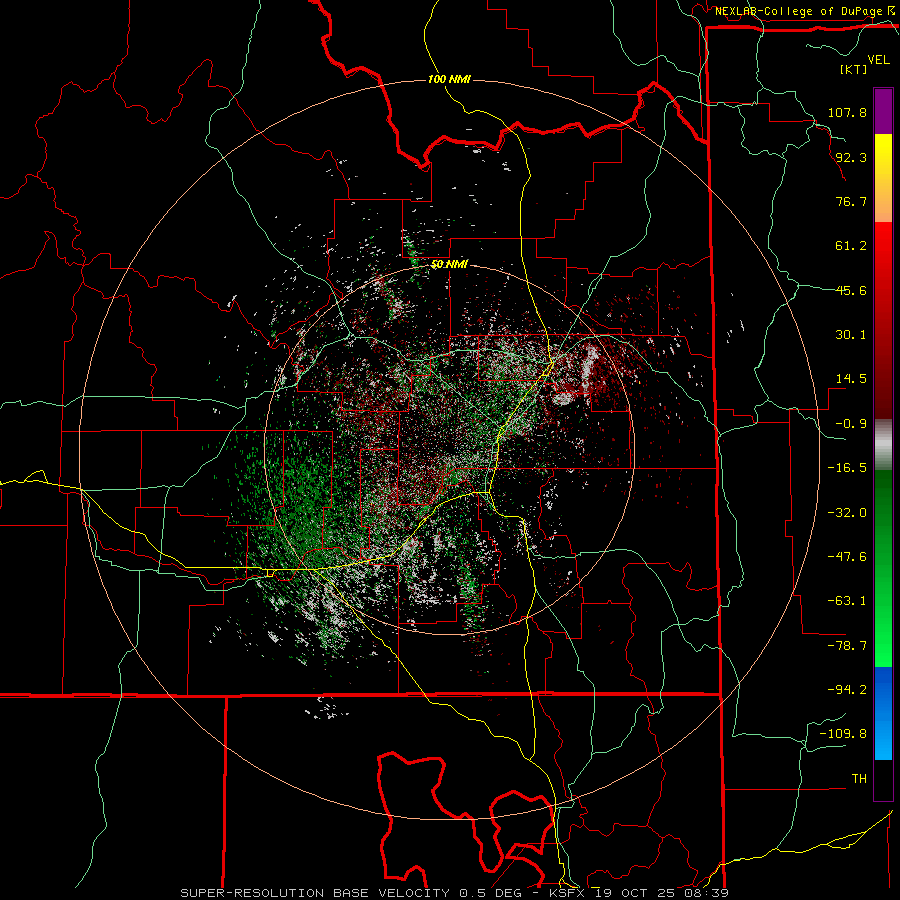This screenshot has height=900, width=900.
Task: Click the -16.5 scale value
Action: [847, 468]
